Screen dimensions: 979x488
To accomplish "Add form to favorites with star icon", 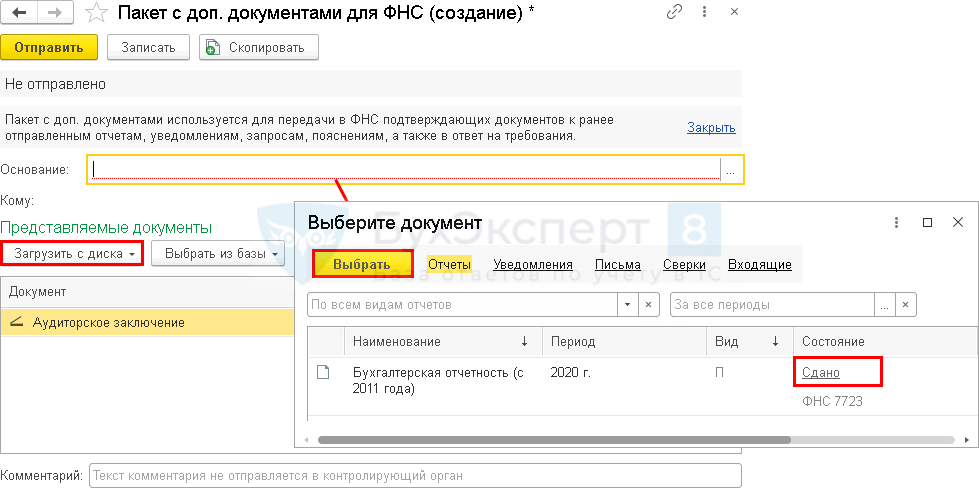I will (94, 13).
